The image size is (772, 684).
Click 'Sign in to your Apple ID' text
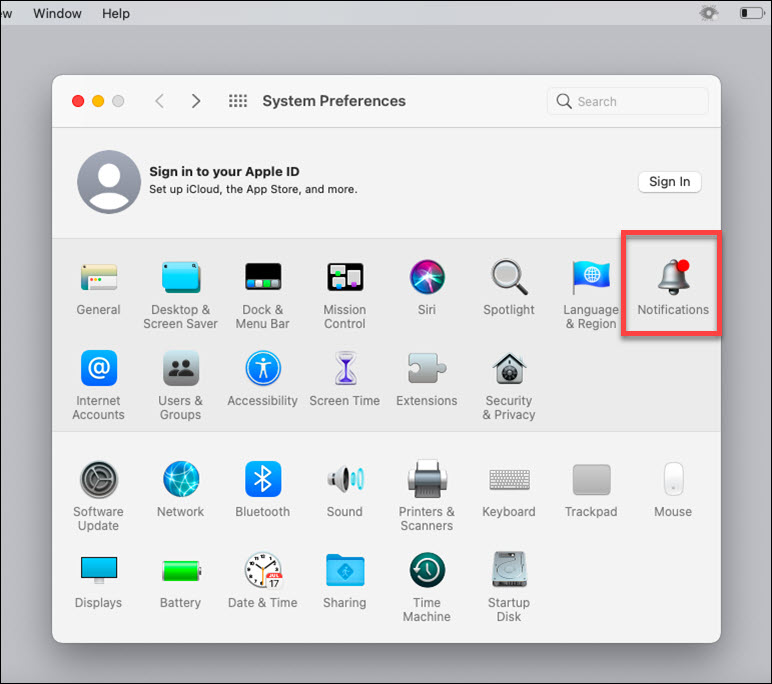224,171
